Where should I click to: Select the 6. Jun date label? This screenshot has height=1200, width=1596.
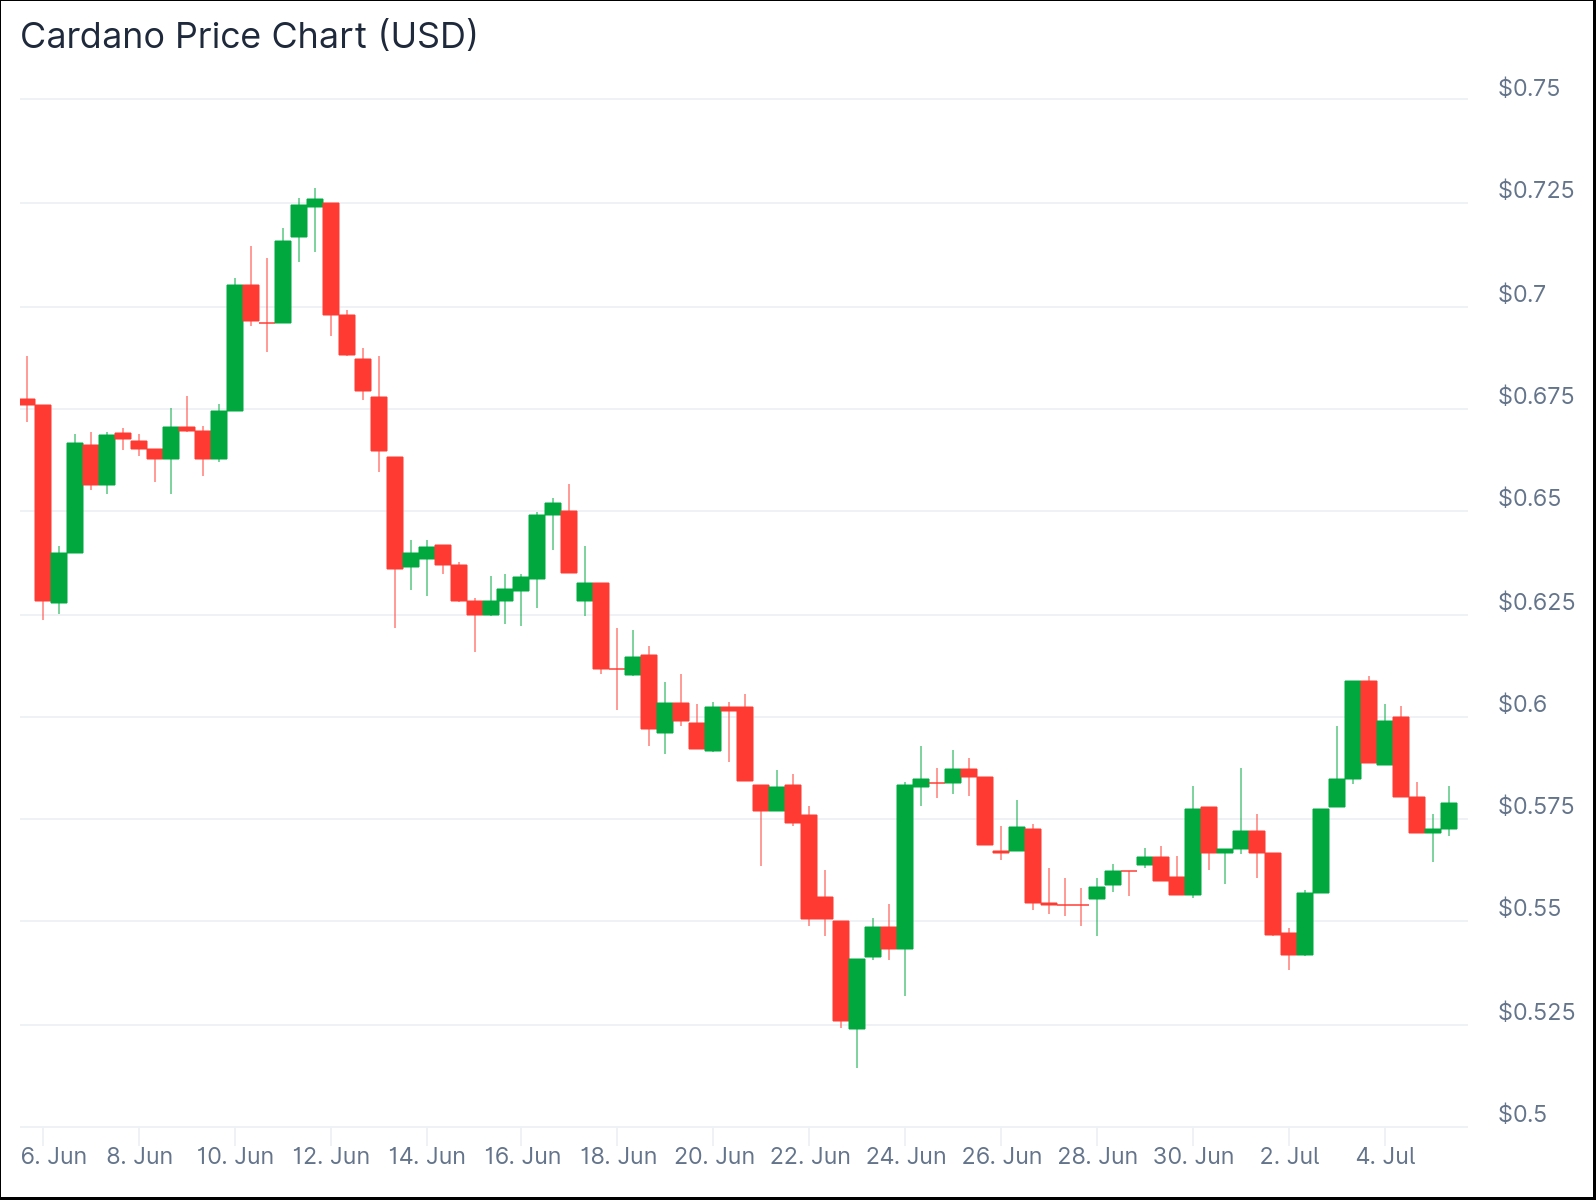[x=53, y=1156]
